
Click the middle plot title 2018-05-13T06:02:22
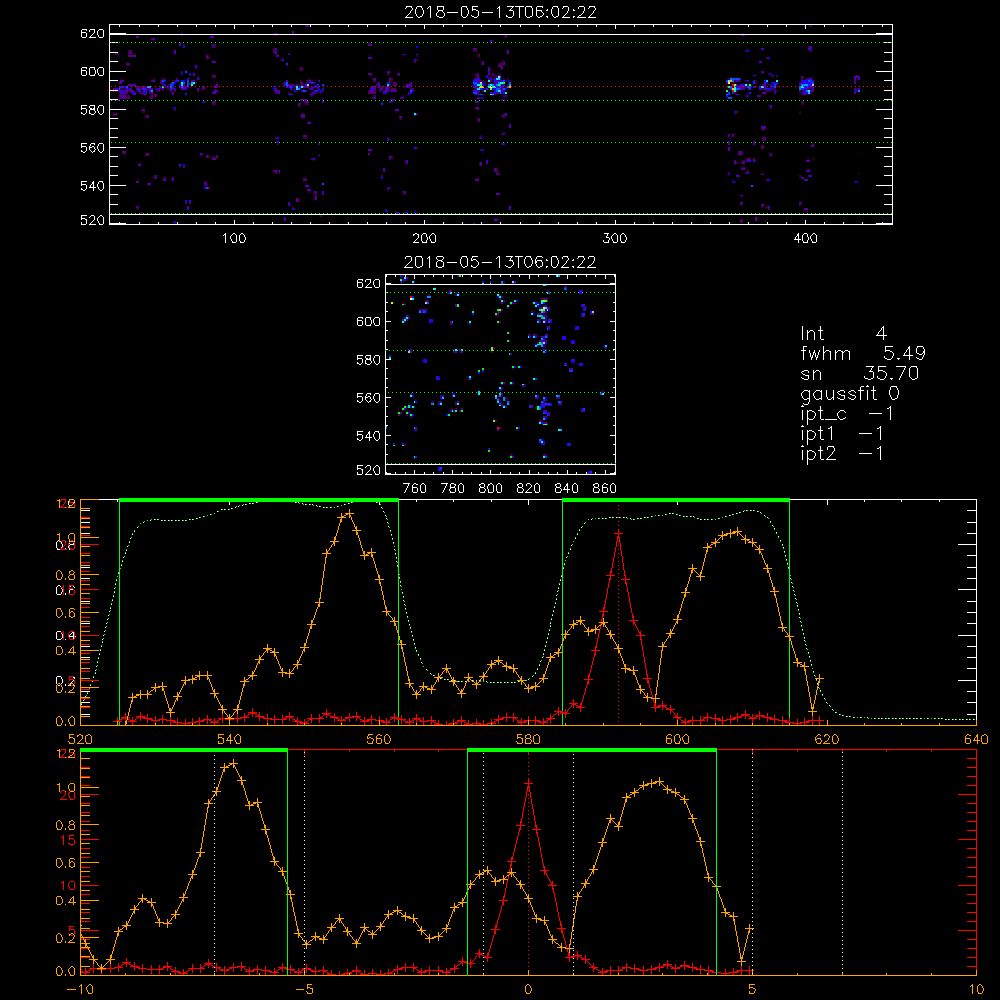(x=500, y=262)
